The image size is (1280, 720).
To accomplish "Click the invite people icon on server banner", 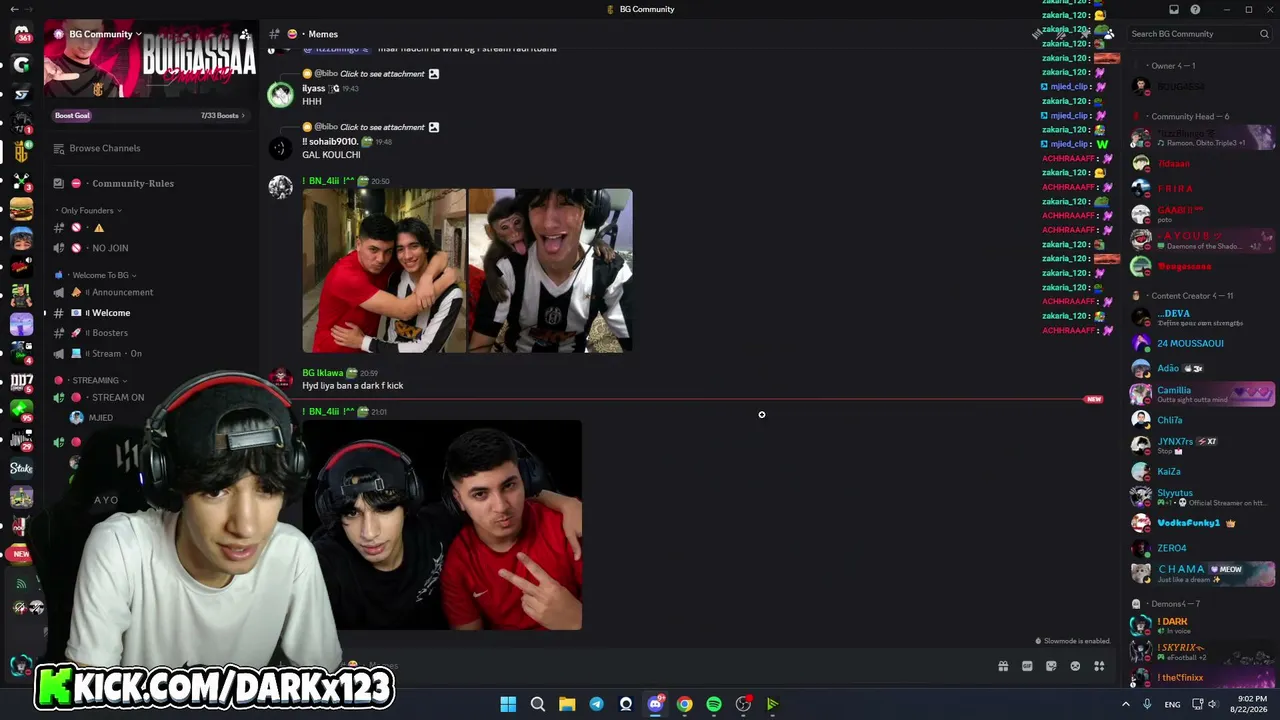I will 245,34.
